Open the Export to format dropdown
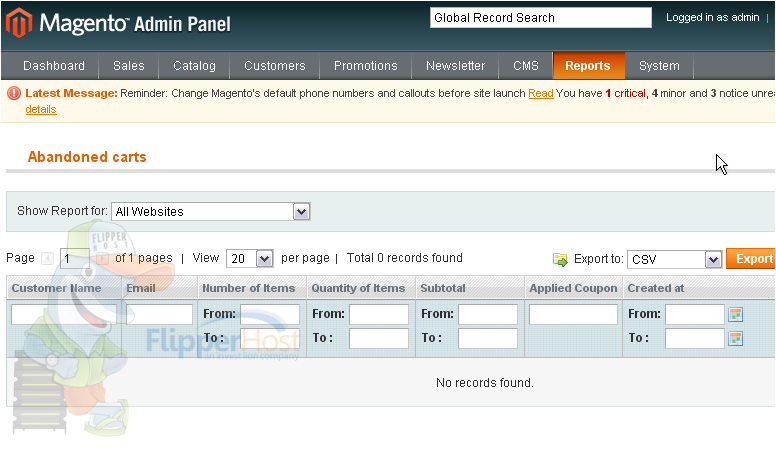The image size is (776, 450). pos(675,259)
